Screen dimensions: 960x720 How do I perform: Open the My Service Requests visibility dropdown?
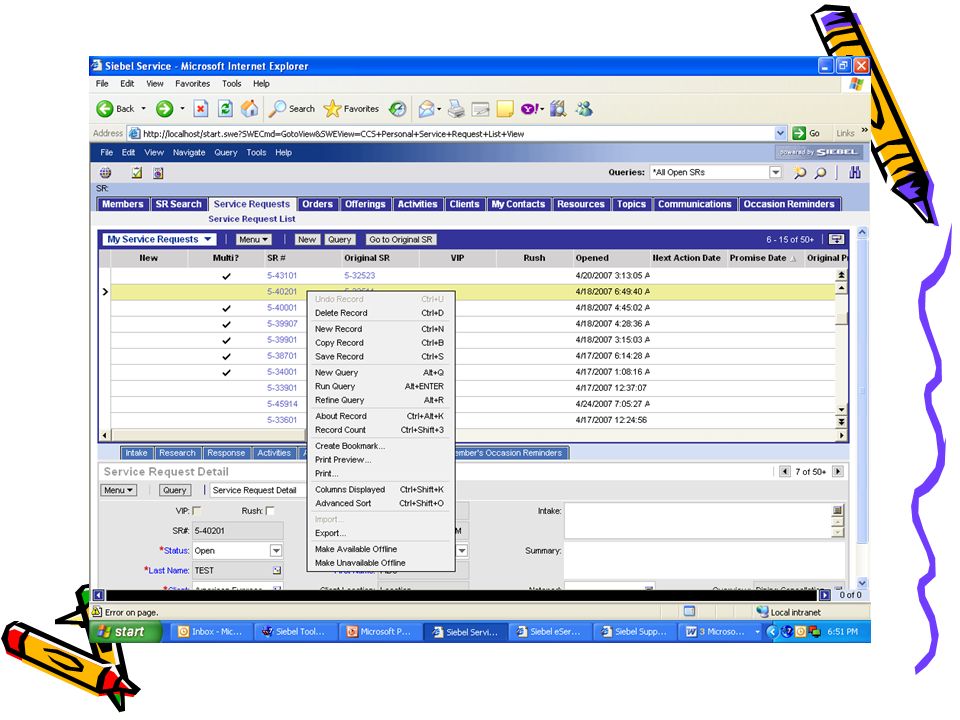point(159,239)
